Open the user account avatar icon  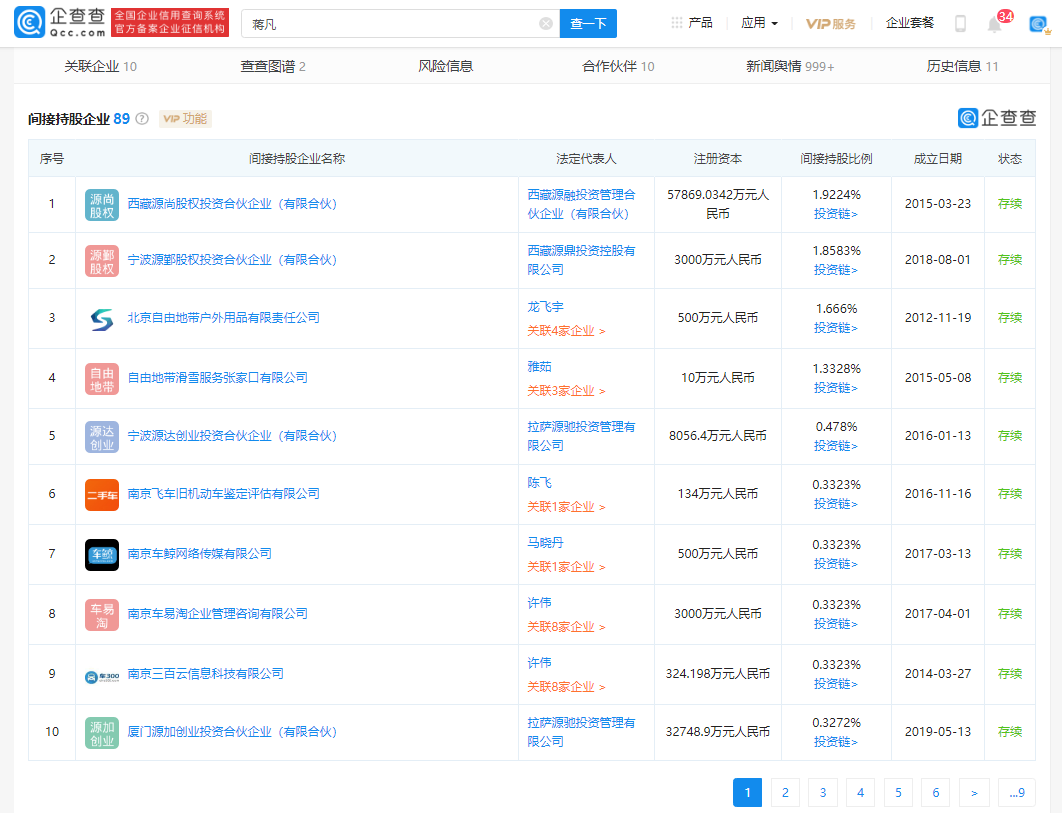click(x=1038, y=24)
